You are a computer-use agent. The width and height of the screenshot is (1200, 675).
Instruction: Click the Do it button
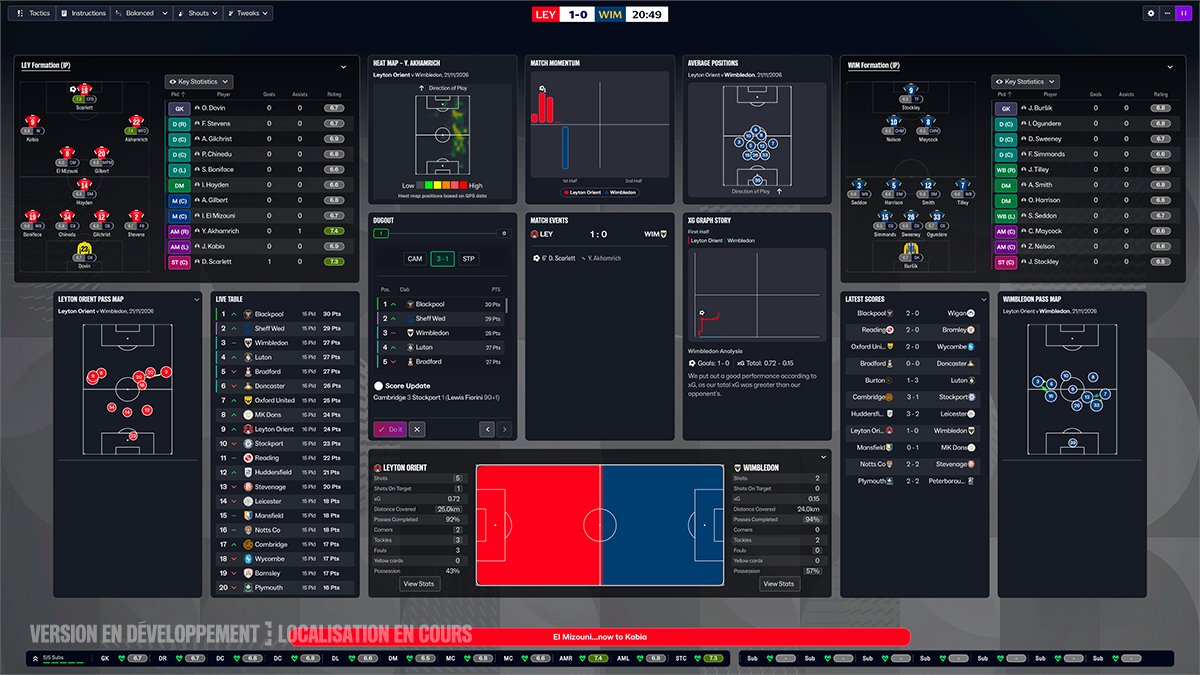click(x=390, y=429)
